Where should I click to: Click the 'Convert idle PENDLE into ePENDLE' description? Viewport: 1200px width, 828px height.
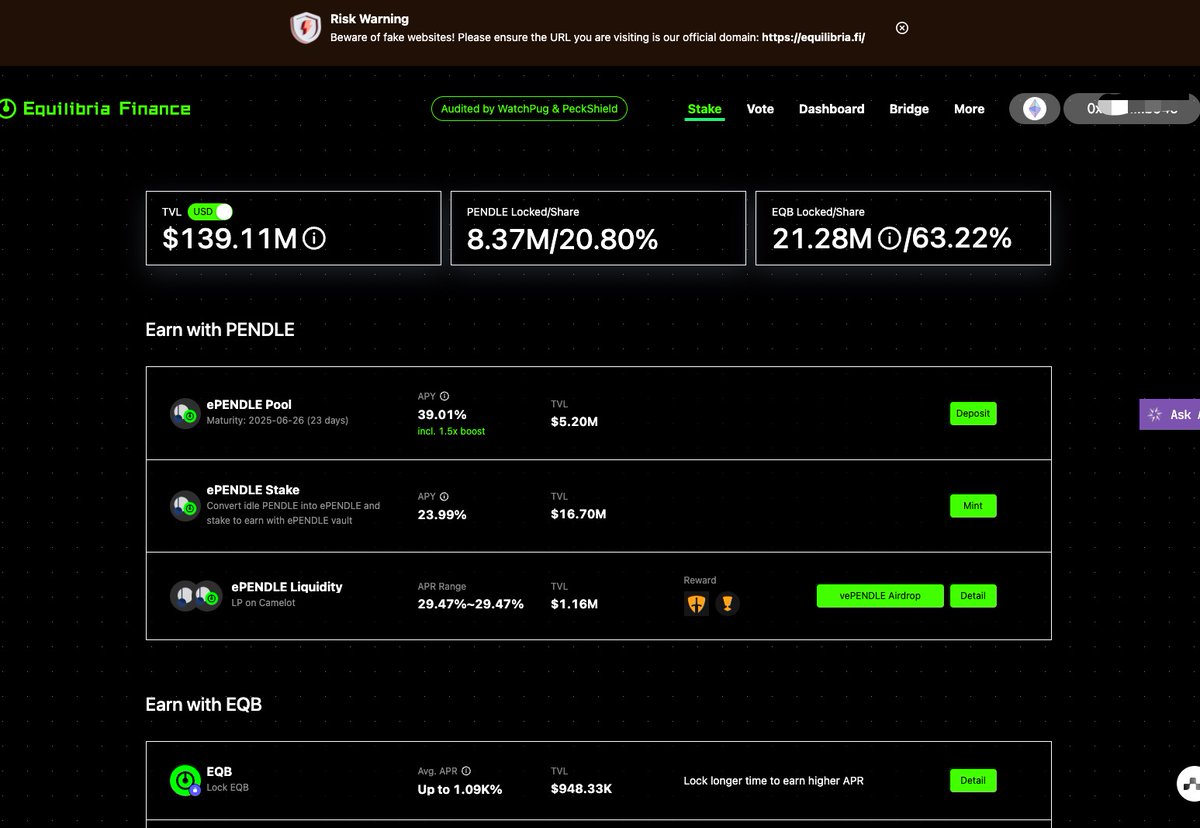(293, 513)
